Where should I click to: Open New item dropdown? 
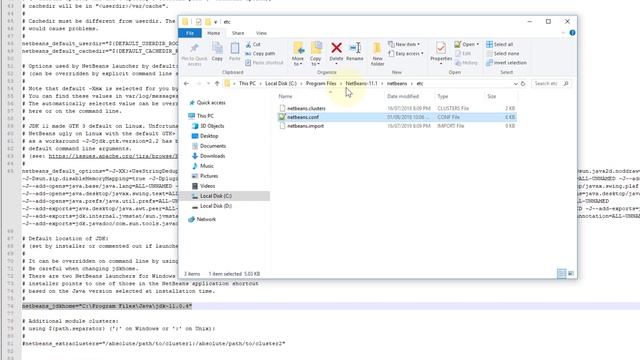404,44
